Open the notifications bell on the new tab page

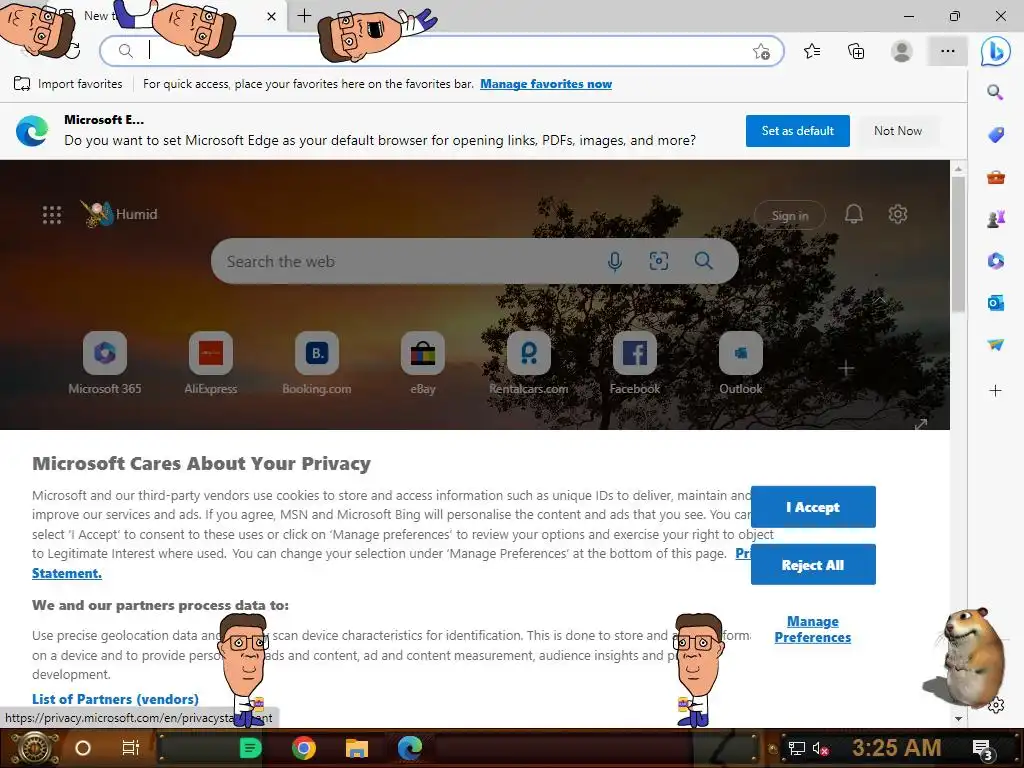(854, 214)
